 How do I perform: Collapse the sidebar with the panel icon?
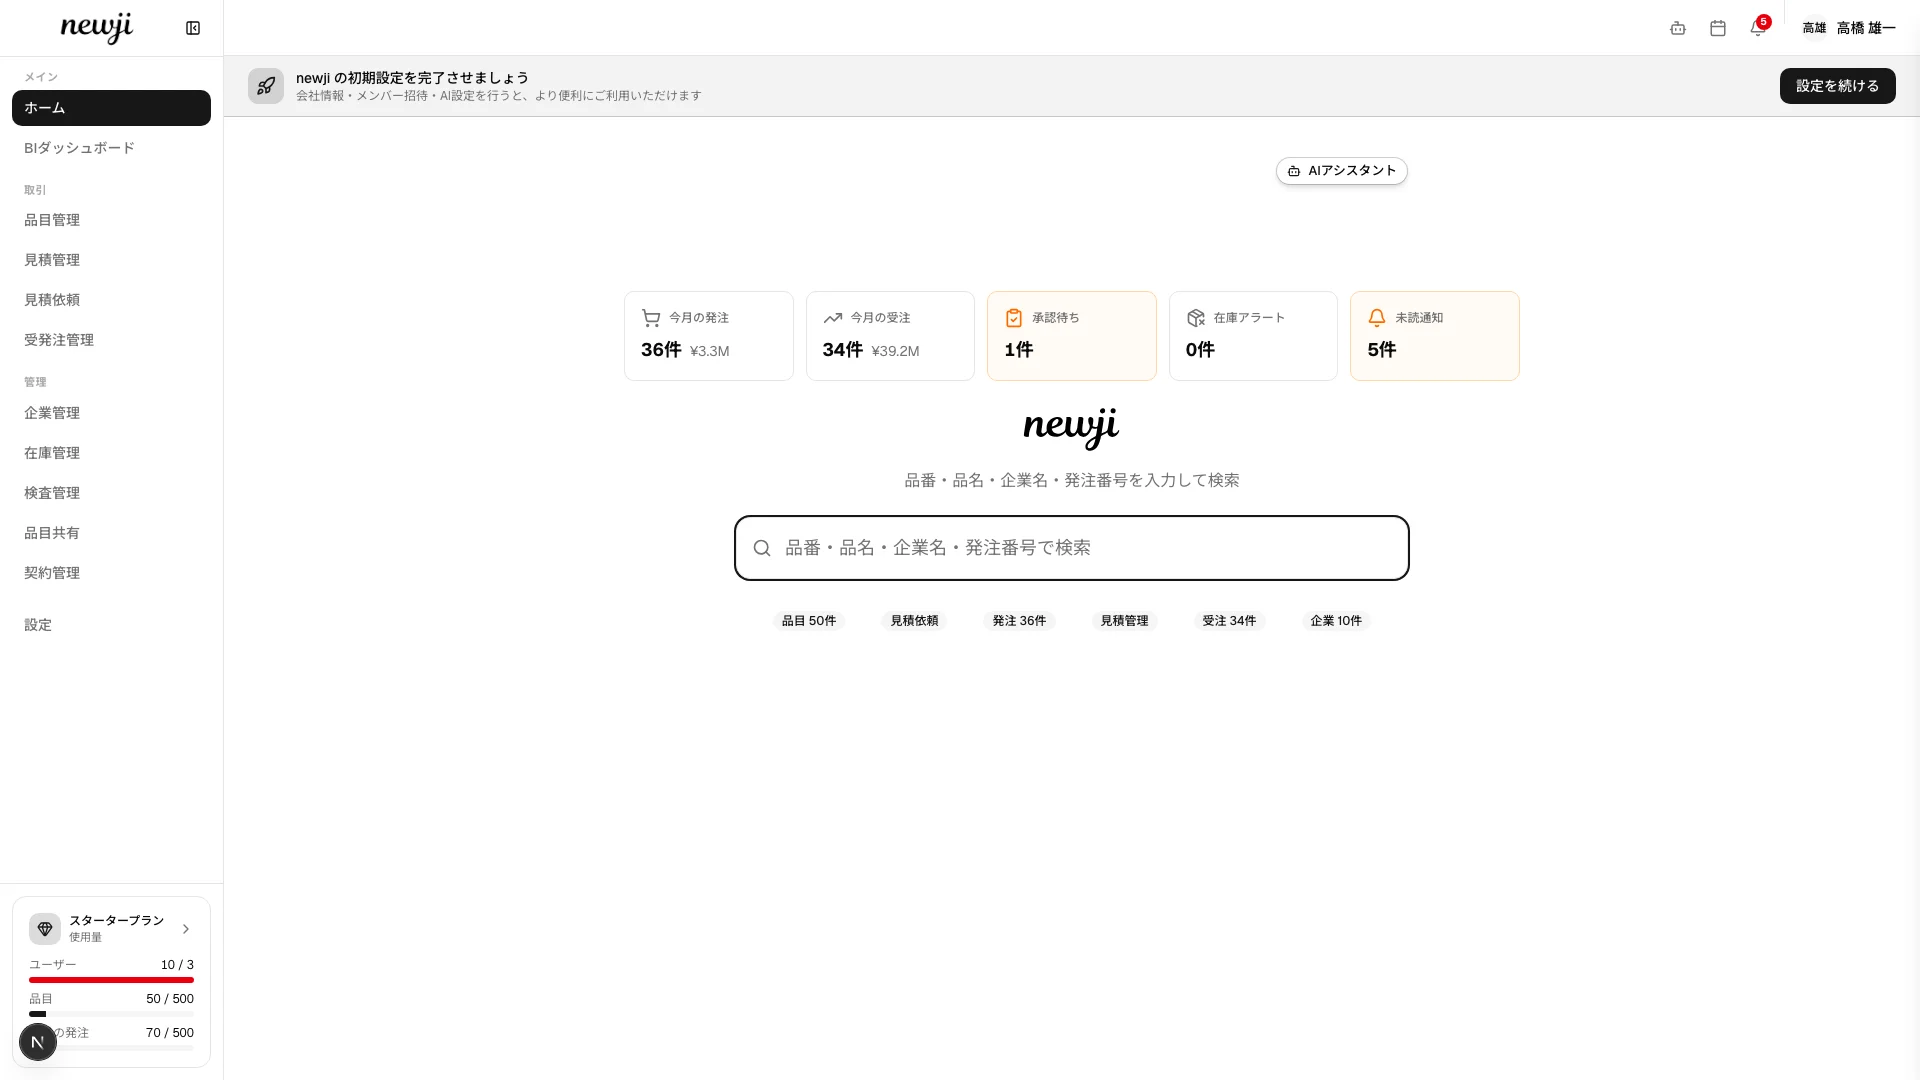193,28
